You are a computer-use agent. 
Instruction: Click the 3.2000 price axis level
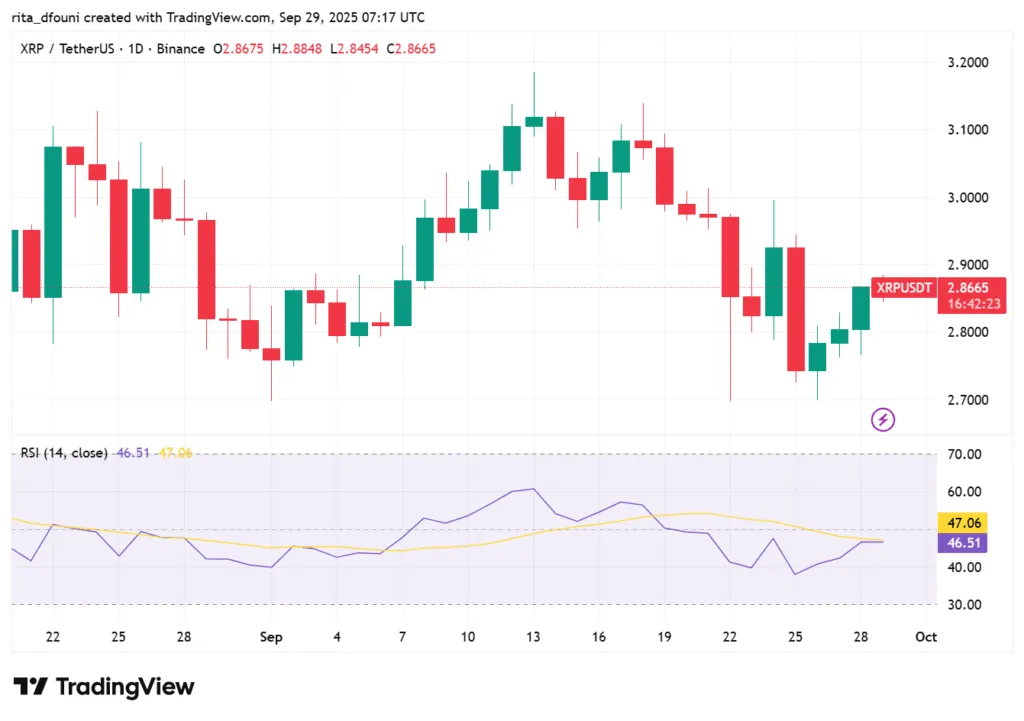coord(966,62)
